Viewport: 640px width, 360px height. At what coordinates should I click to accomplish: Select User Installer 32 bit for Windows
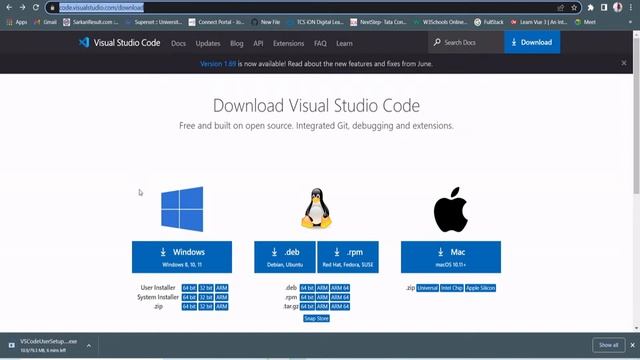pos(206,288)
